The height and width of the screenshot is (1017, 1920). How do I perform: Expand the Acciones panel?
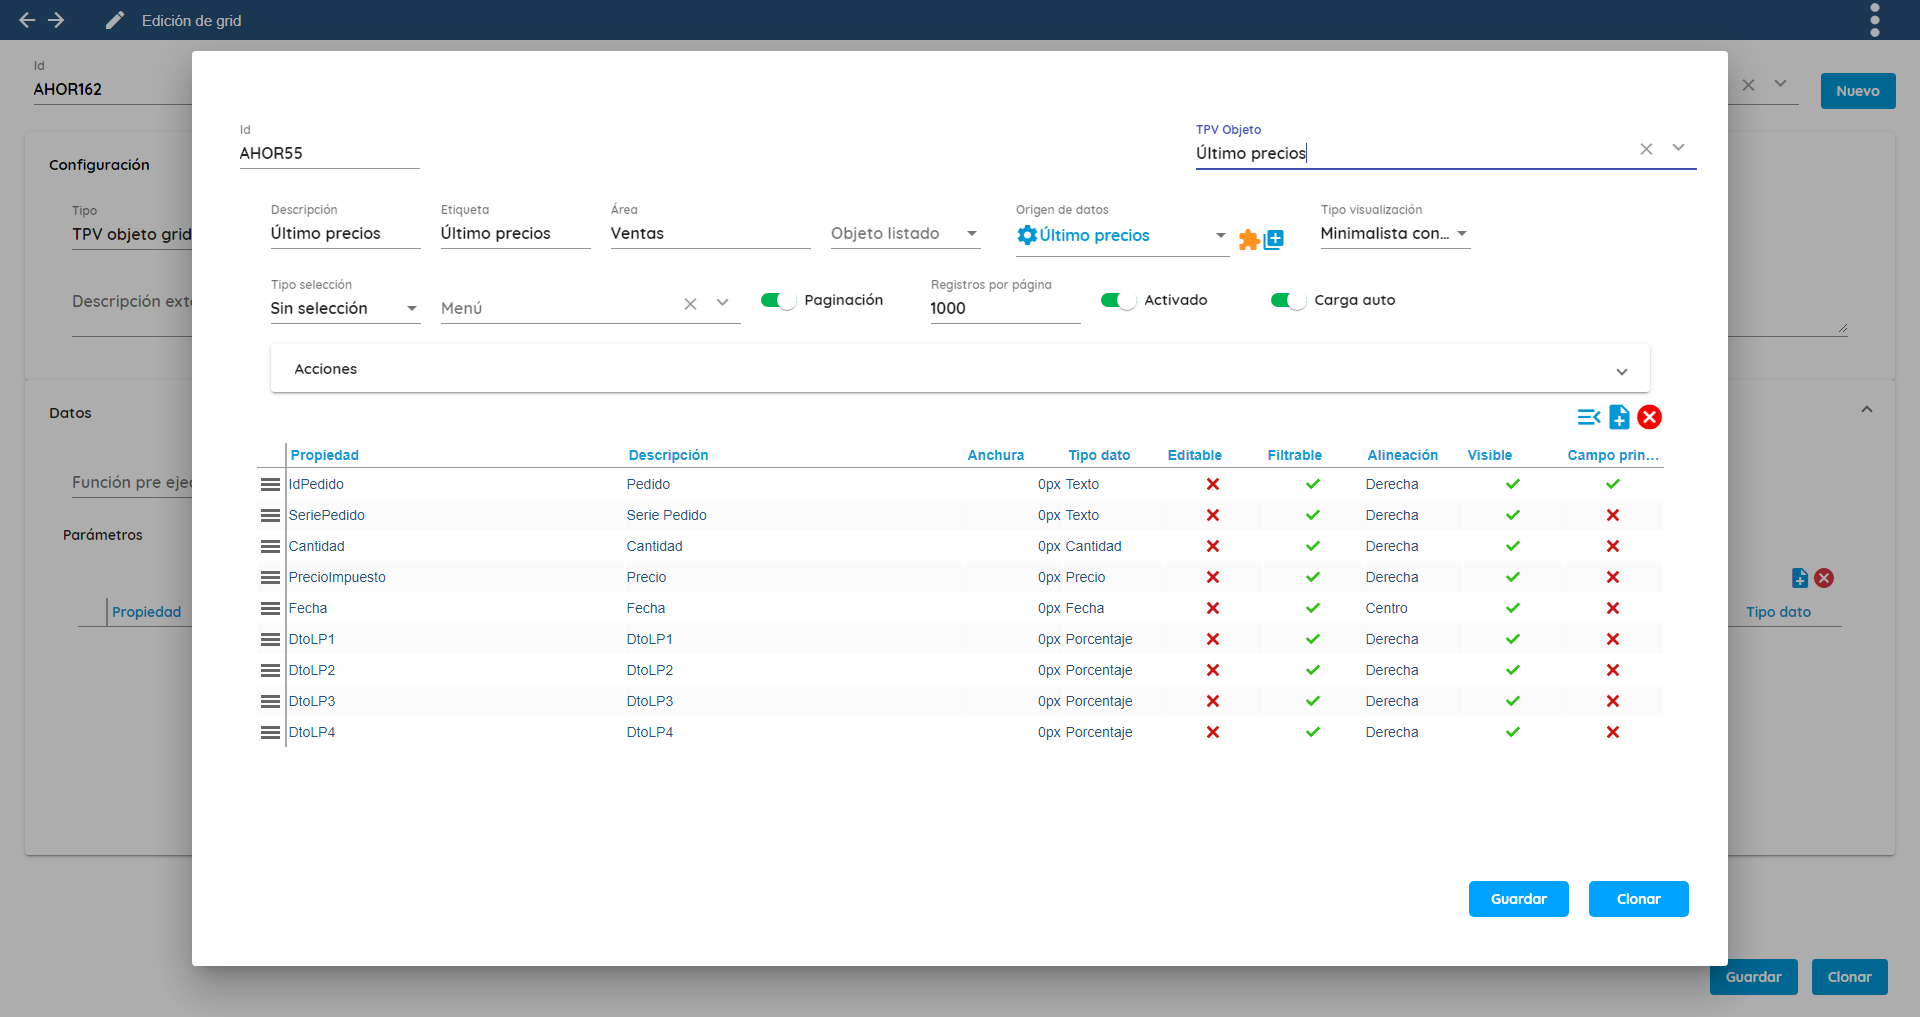[x=960, y=369]
